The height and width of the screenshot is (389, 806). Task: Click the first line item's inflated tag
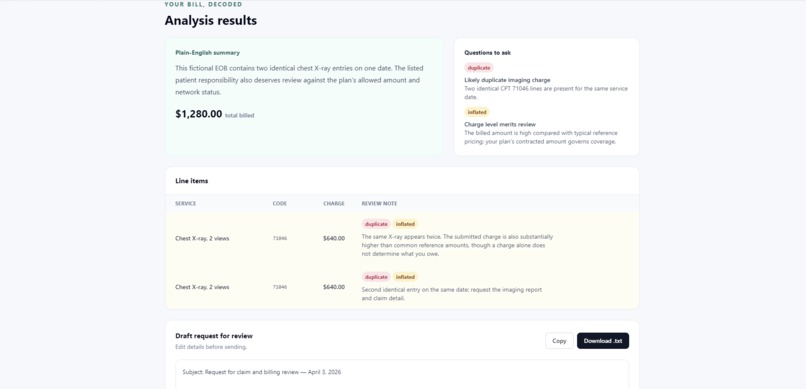pos(406,224)
